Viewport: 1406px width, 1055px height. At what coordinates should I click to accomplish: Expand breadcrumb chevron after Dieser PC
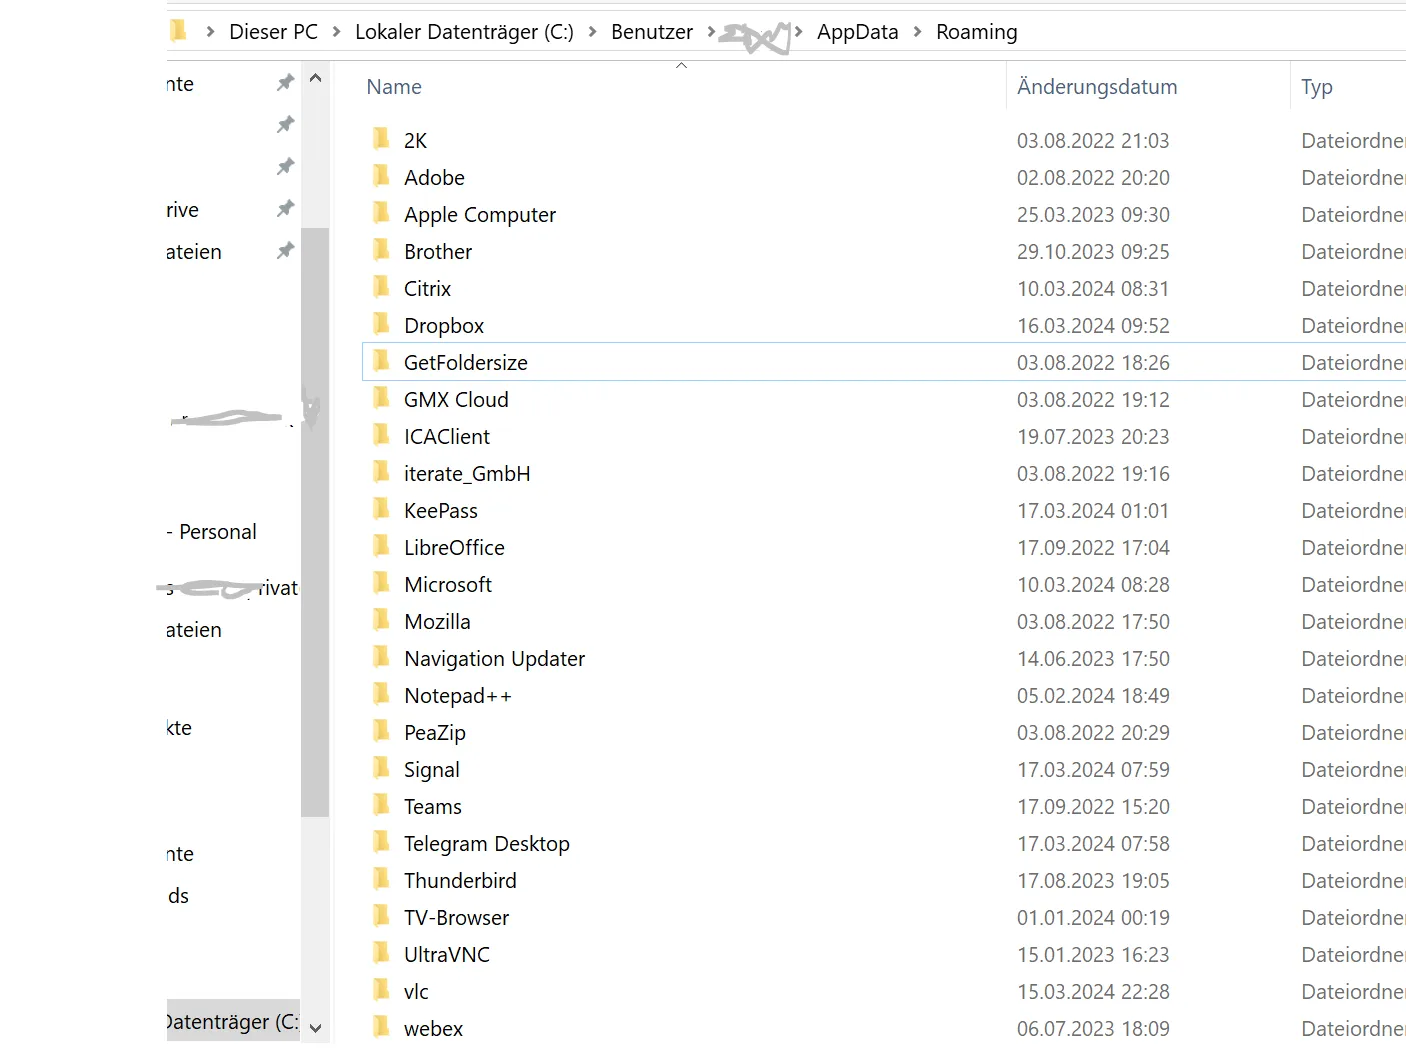tap(337, 32)
